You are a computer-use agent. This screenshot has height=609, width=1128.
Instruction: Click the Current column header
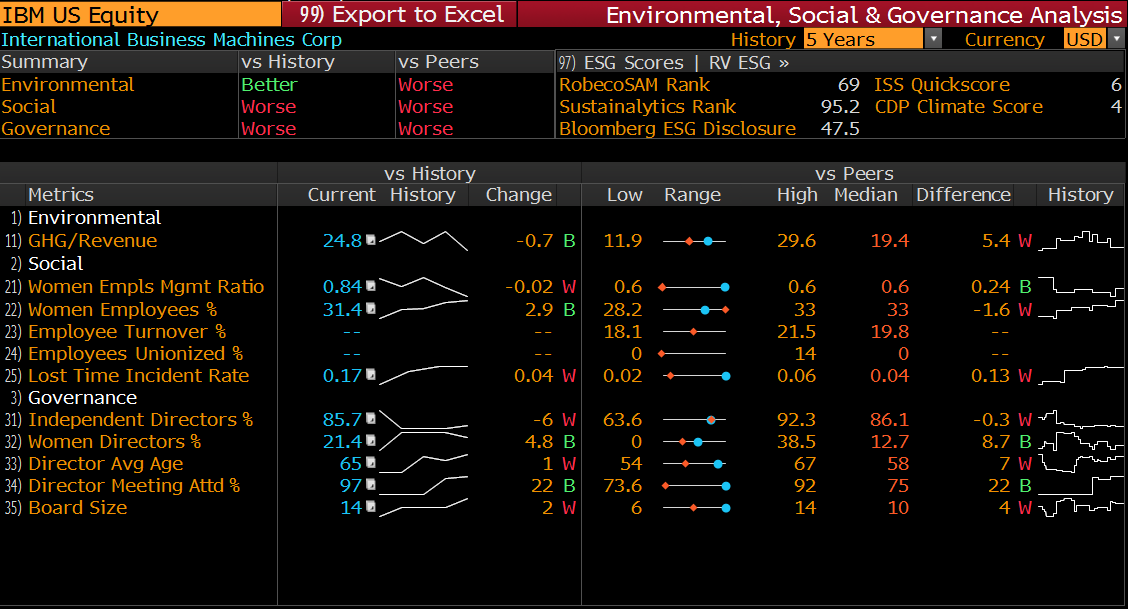pyautogui.click(x=342, y=194)
